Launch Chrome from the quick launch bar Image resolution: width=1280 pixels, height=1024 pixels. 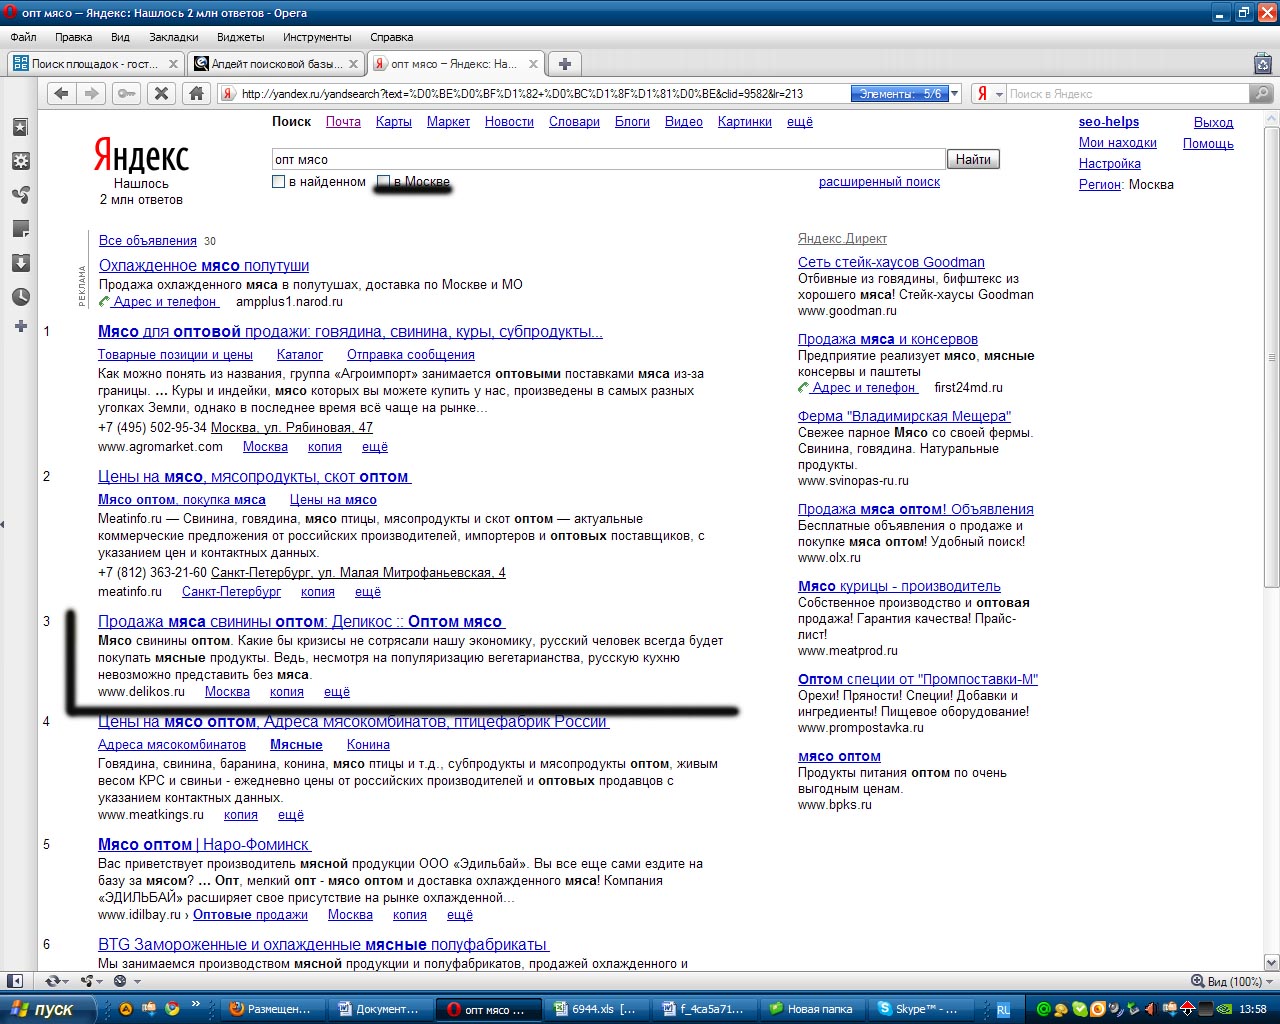tap(172, 1009)
